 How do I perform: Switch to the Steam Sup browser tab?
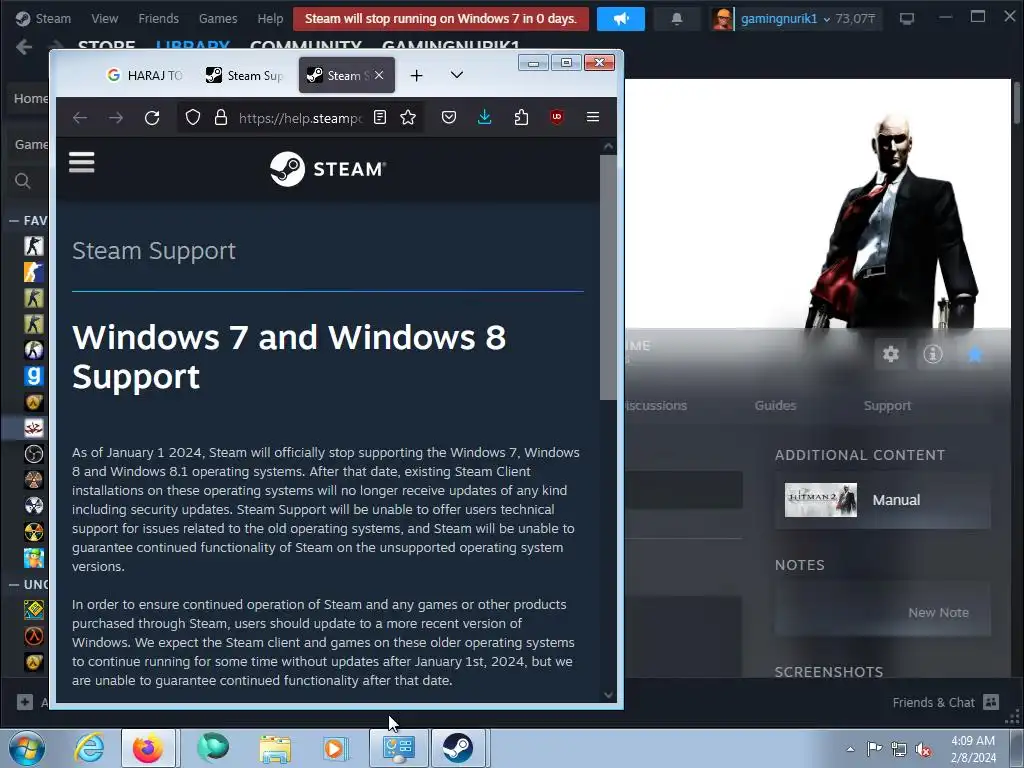[245, 75]
